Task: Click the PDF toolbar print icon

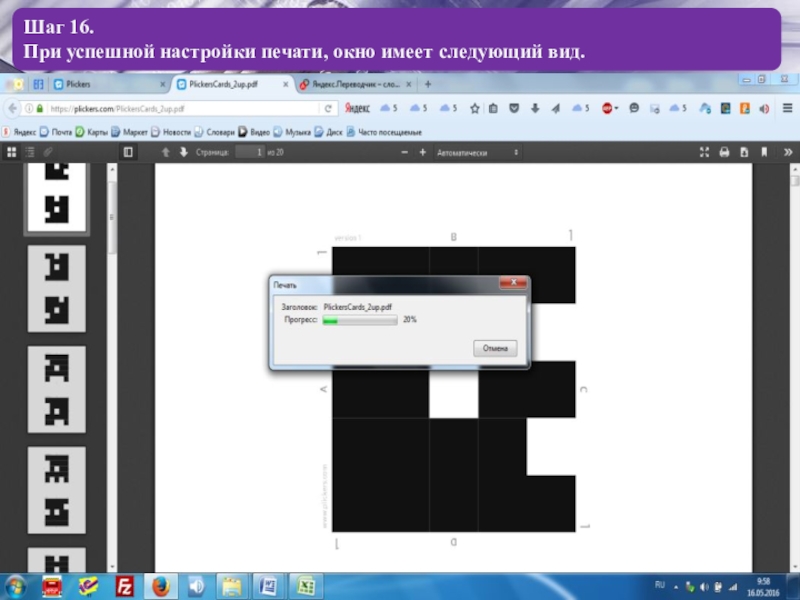Action: (724, 152)
